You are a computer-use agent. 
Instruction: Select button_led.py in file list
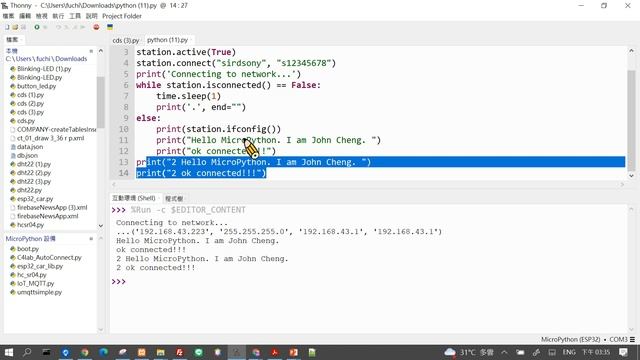pyautogui.click(x=36, y=86)
